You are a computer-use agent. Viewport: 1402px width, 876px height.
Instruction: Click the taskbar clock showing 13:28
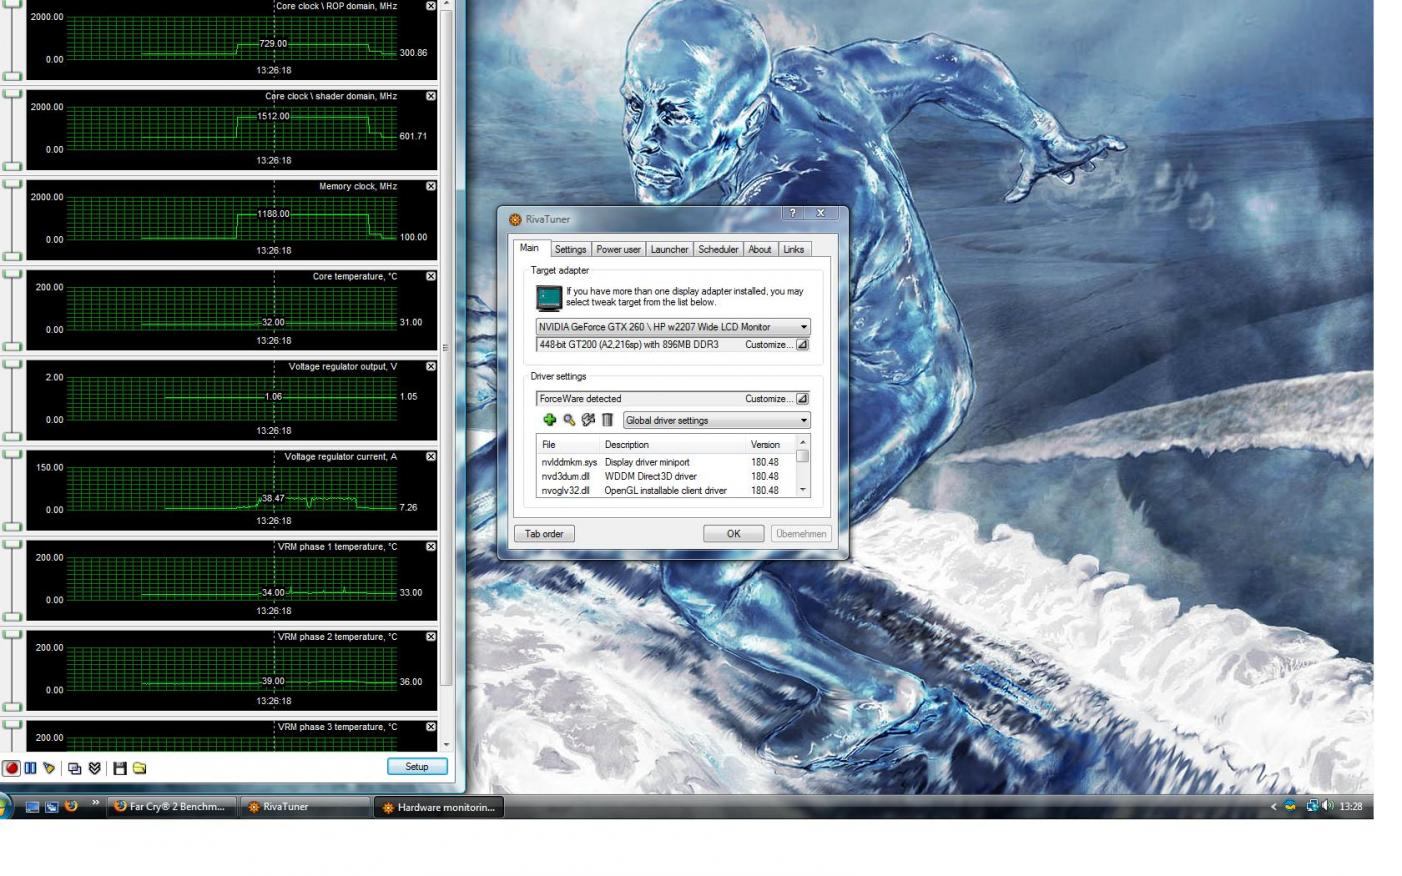1351,806
